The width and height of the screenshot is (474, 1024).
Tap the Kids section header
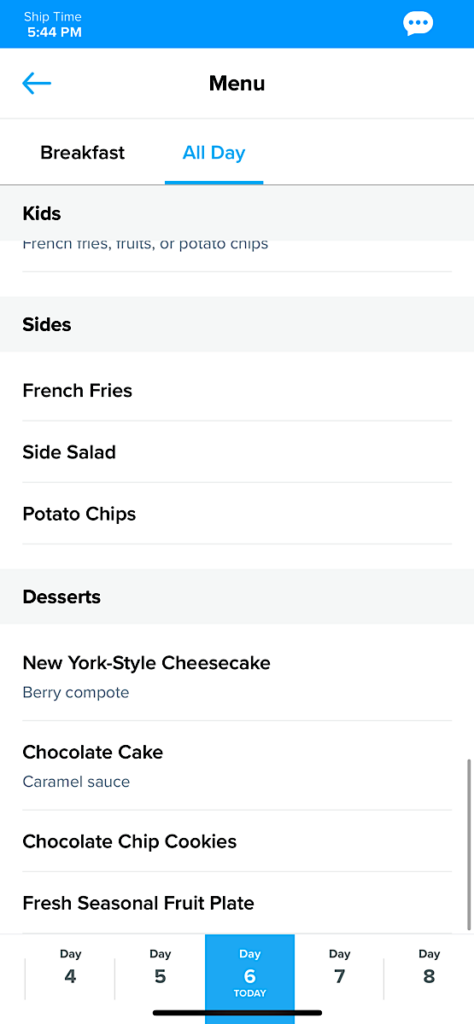pos(237,213)
